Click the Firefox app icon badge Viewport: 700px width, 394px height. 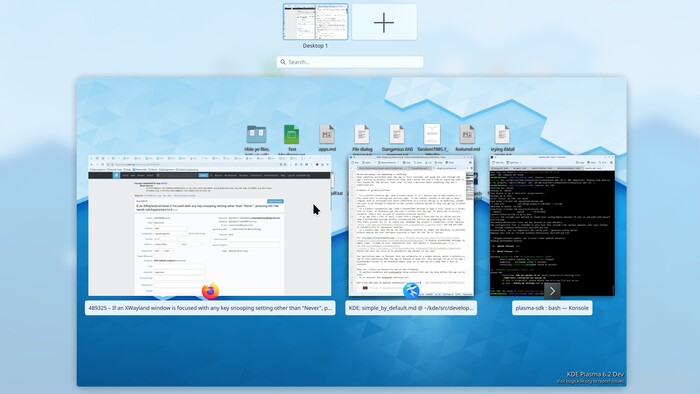[210, 291]
